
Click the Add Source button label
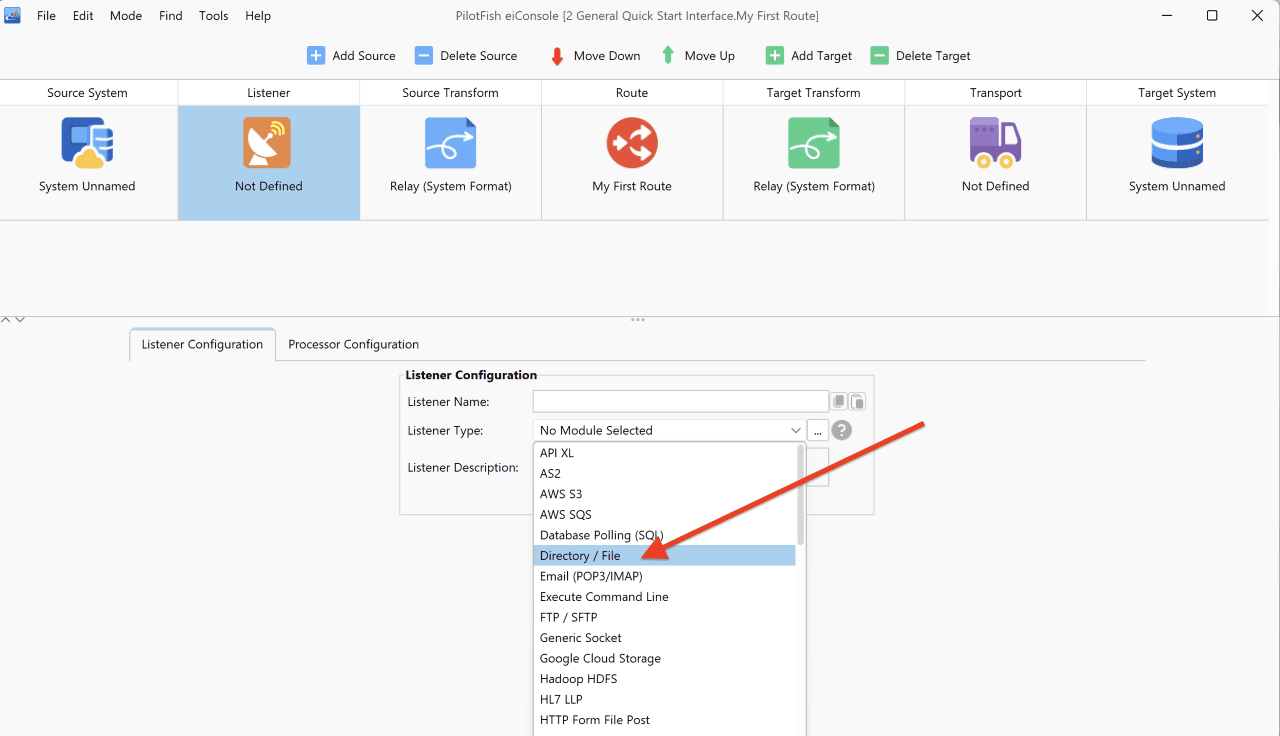[364, 56]
